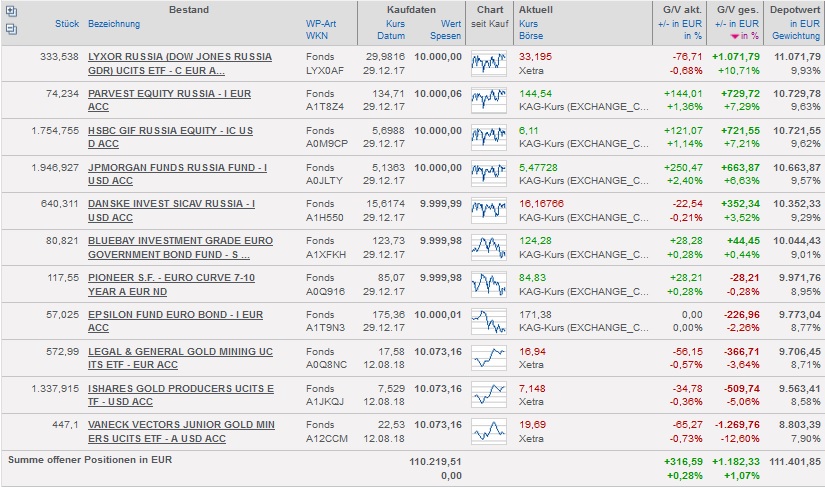The height and width of the screenshot is (487, 825).
Task: Select WKN A0Q8NC text
Action: (326, 364)
